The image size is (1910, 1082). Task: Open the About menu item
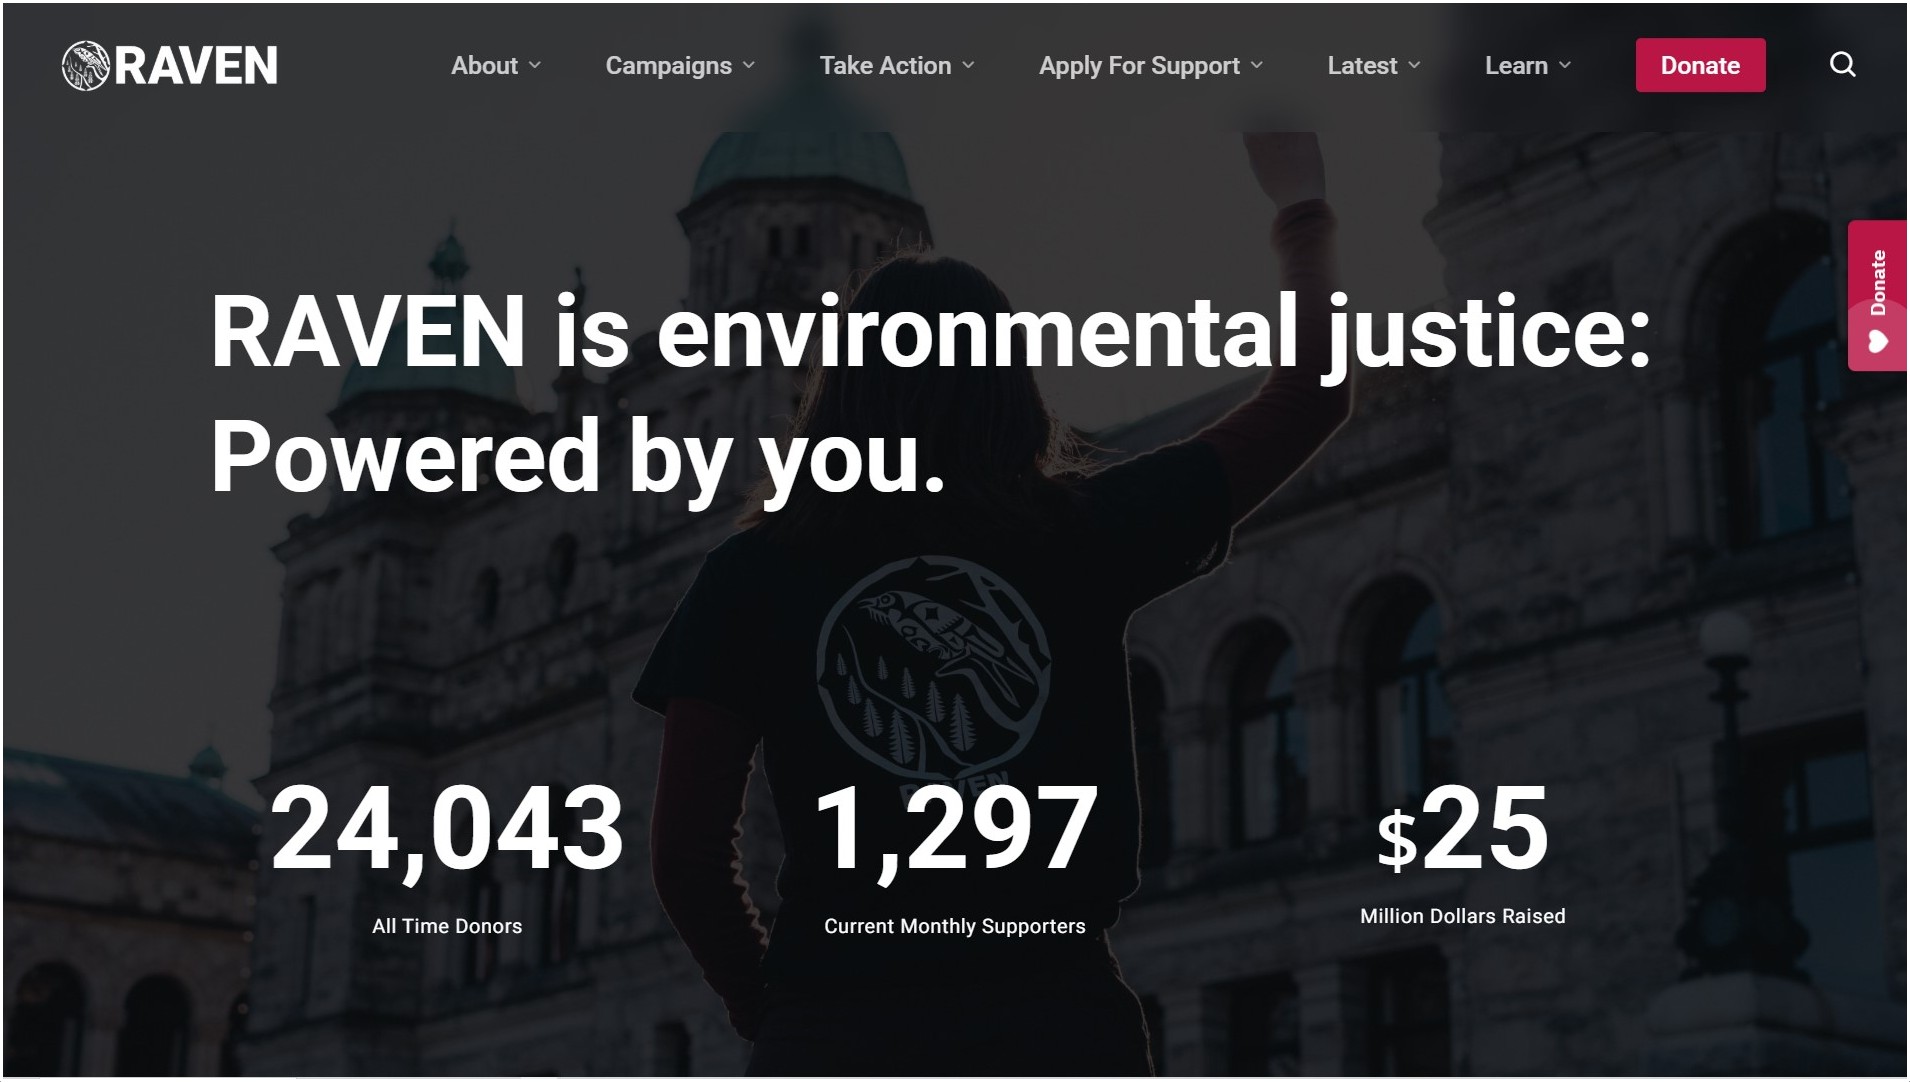(x=484, y=66)
